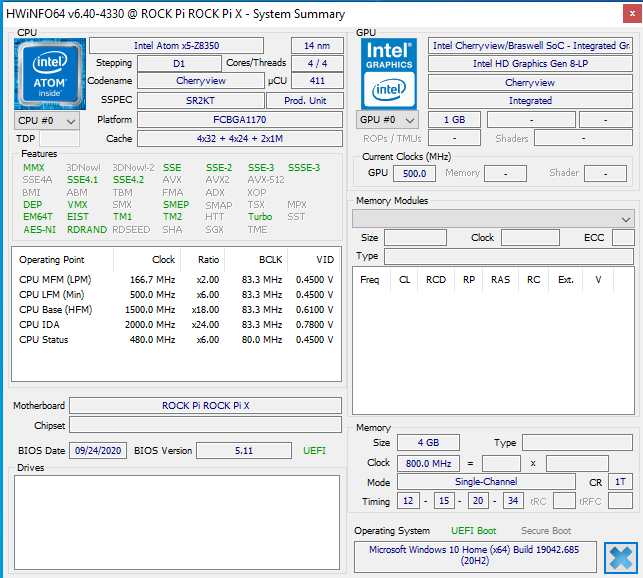Screen dimensions: 643x578
Task: Click inside the empty Drives list box
Action: pos(177,523)
